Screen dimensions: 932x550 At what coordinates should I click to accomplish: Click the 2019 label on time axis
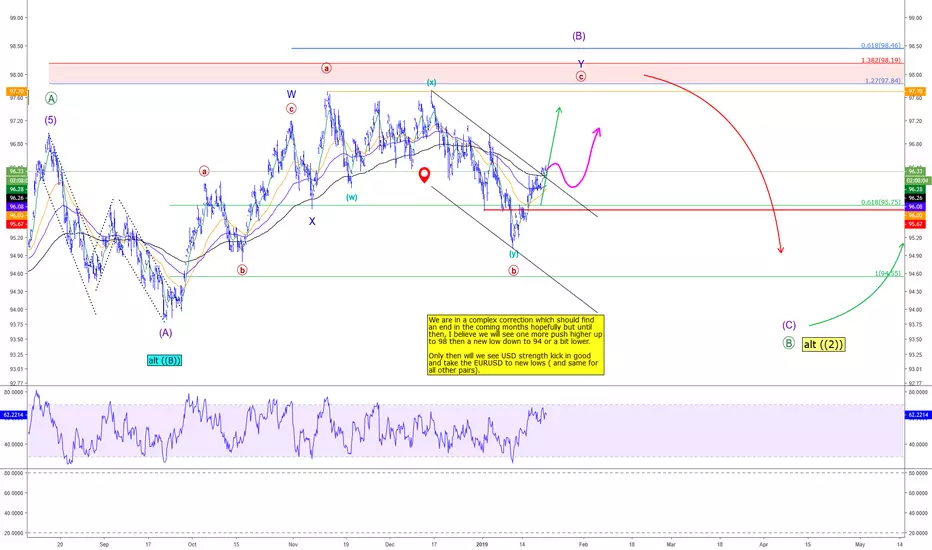pyautogui.click(x=482, y=544)
